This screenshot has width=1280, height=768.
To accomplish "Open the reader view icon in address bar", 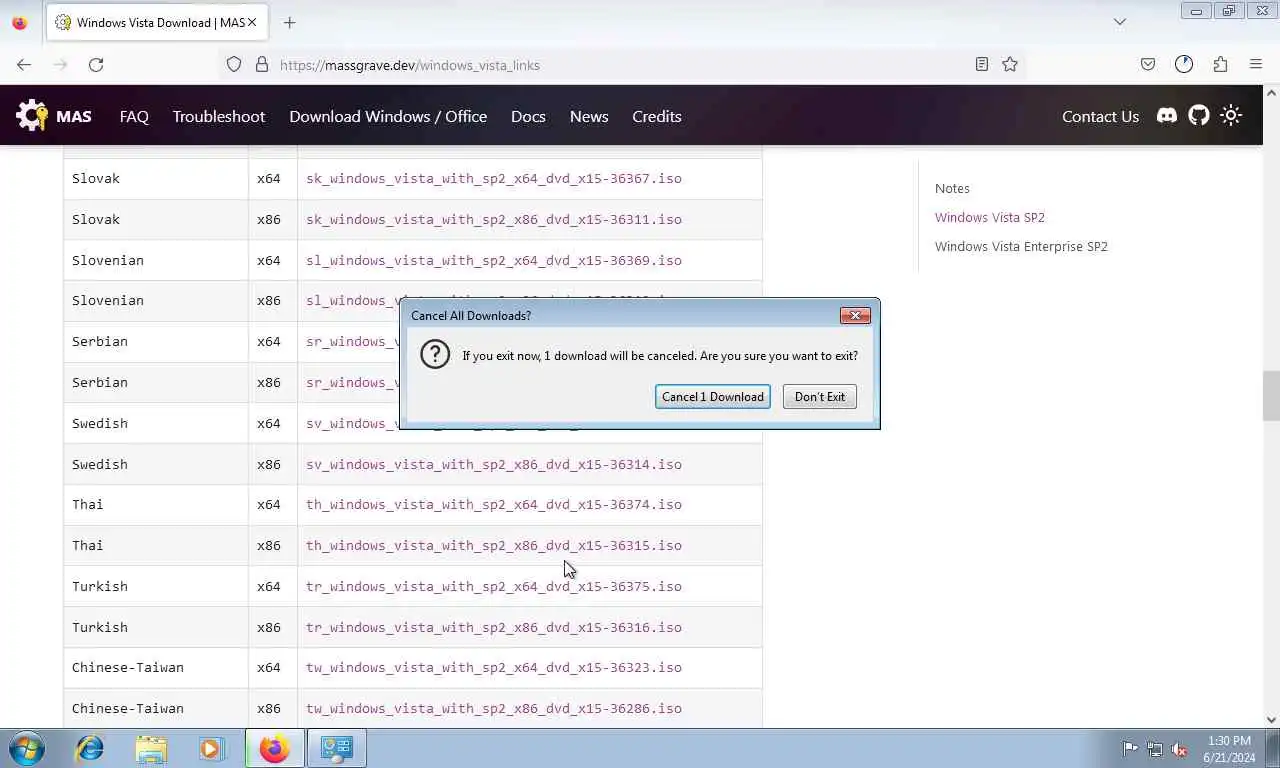I will [x=982, y=64].
